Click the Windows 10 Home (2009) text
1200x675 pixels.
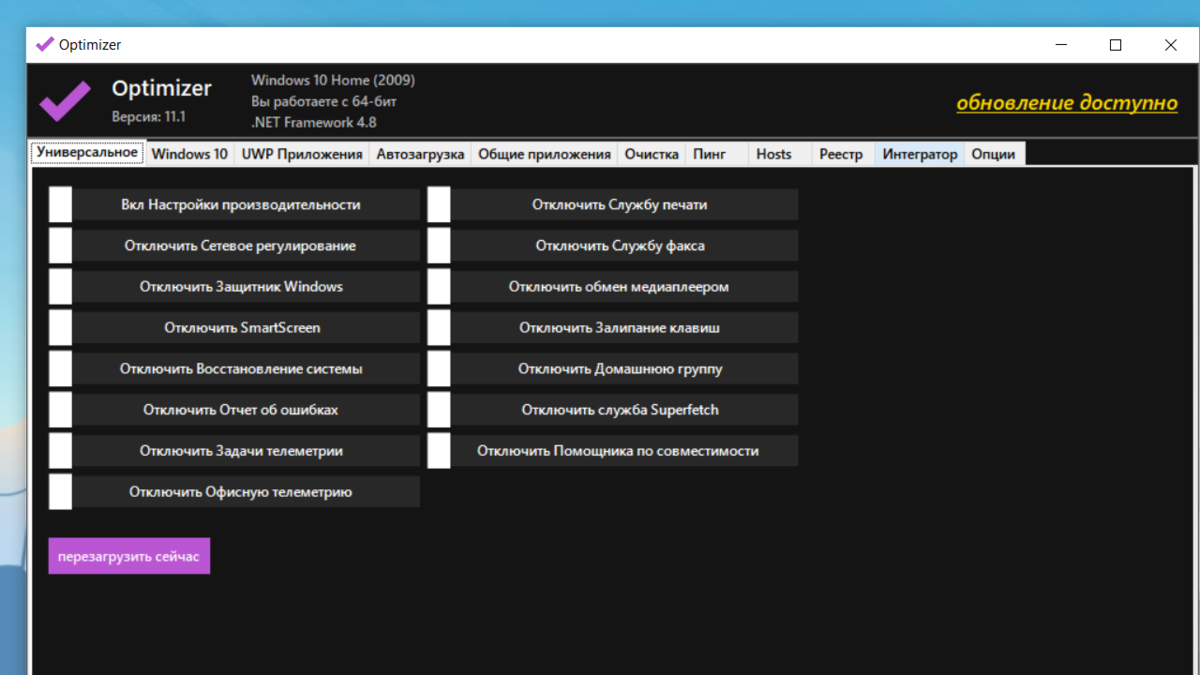click(333, 80)
